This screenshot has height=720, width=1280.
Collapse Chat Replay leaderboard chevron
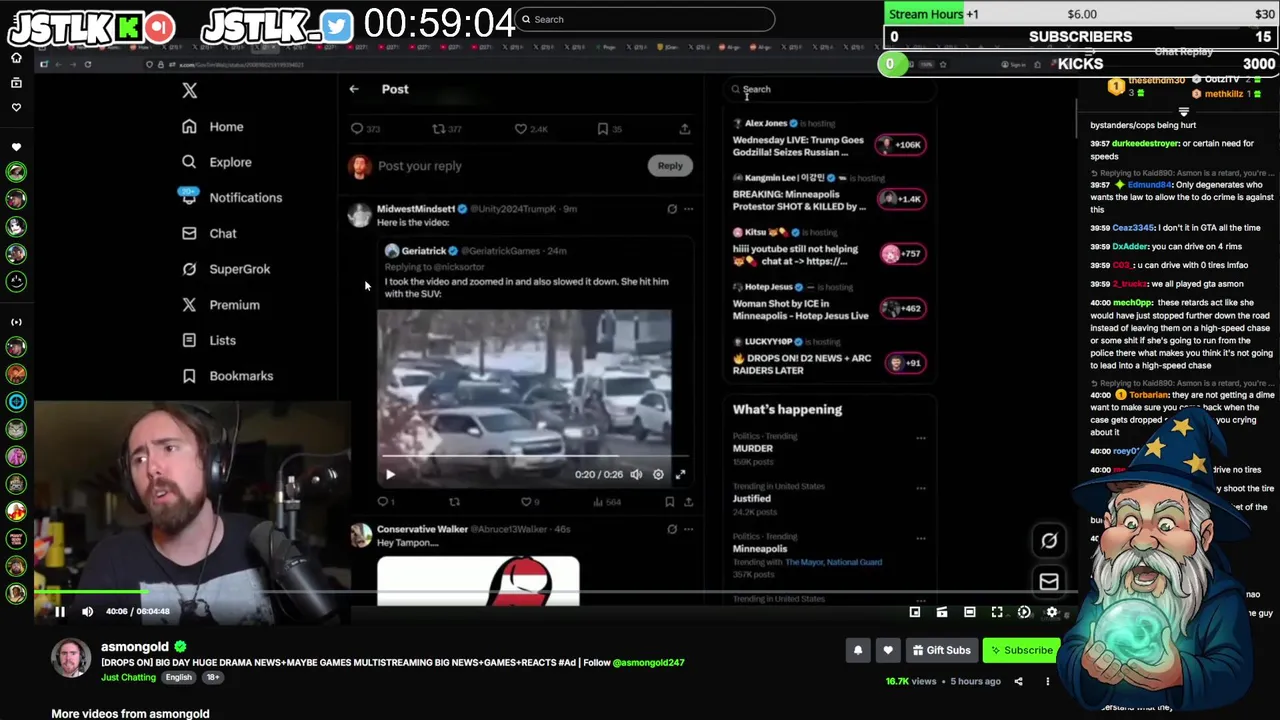1184,112
